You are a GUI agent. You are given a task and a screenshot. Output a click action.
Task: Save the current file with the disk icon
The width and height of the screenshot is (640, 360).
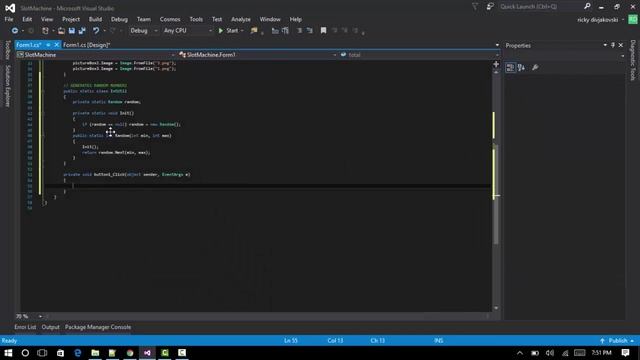tap(72, 31)
